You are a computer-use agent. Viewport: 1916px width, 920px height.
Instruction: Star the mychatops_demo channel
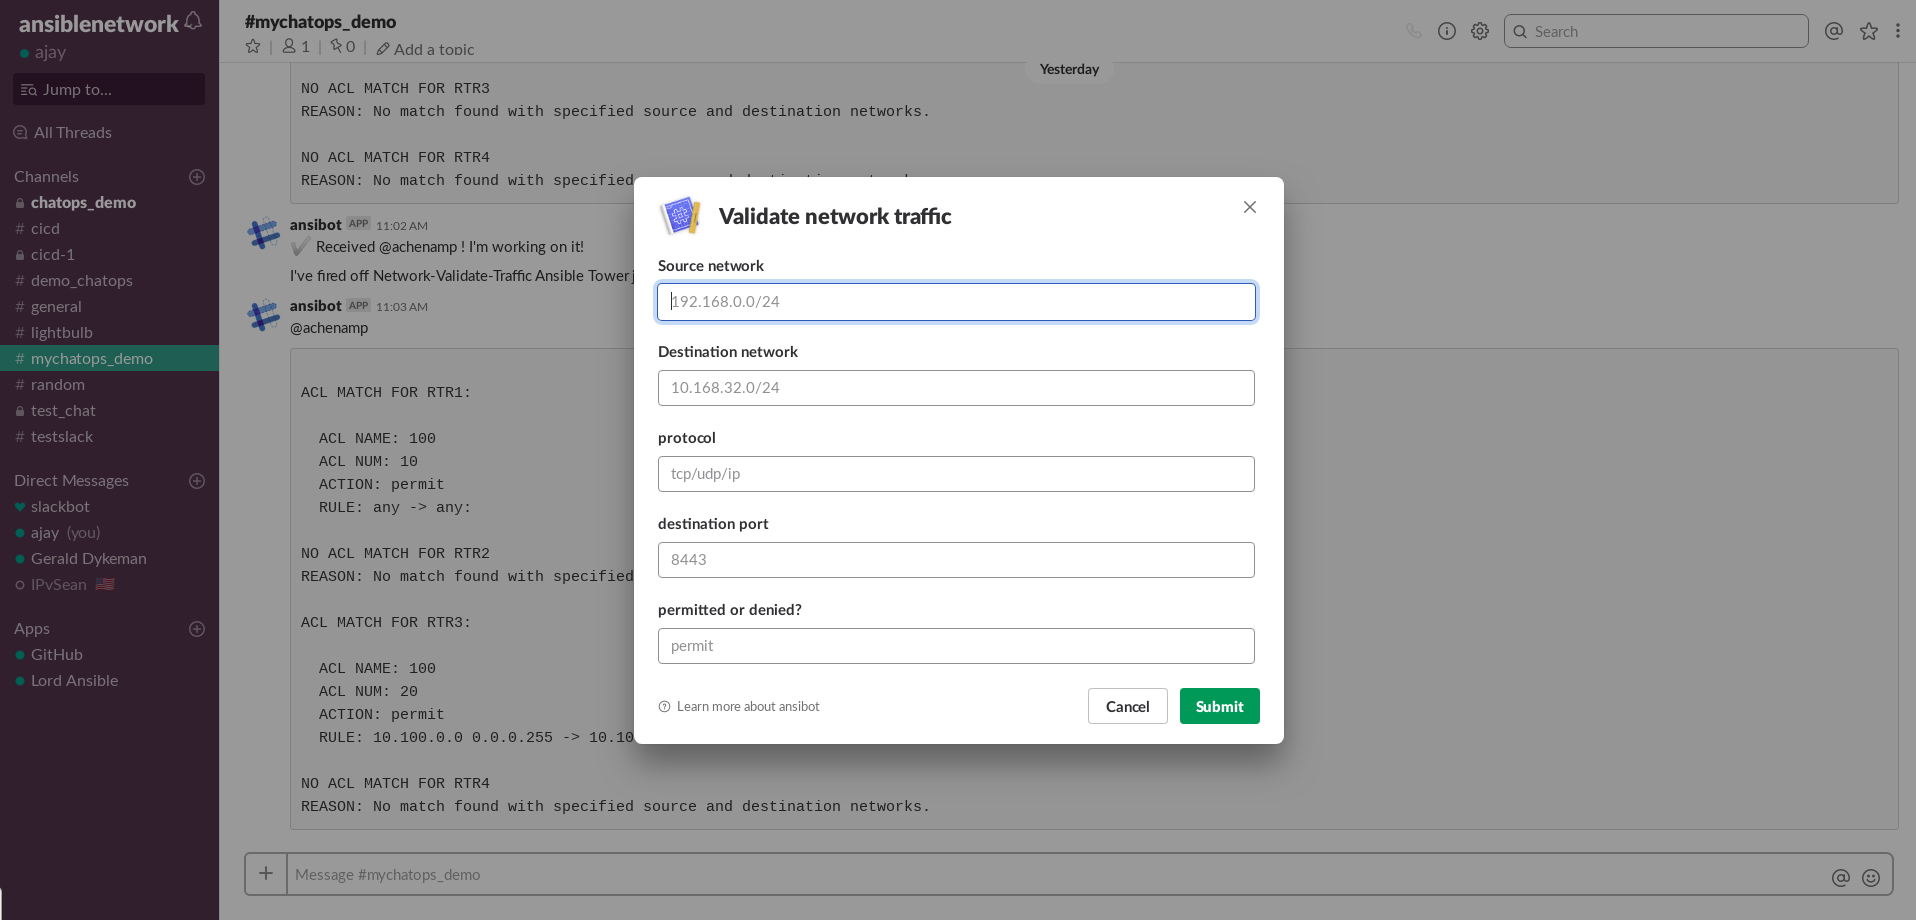253,47
